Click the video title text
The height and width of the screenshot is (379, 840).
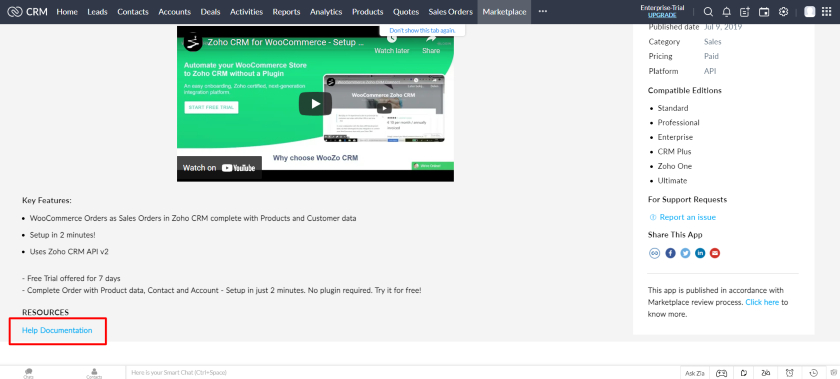tap(286, 42)
